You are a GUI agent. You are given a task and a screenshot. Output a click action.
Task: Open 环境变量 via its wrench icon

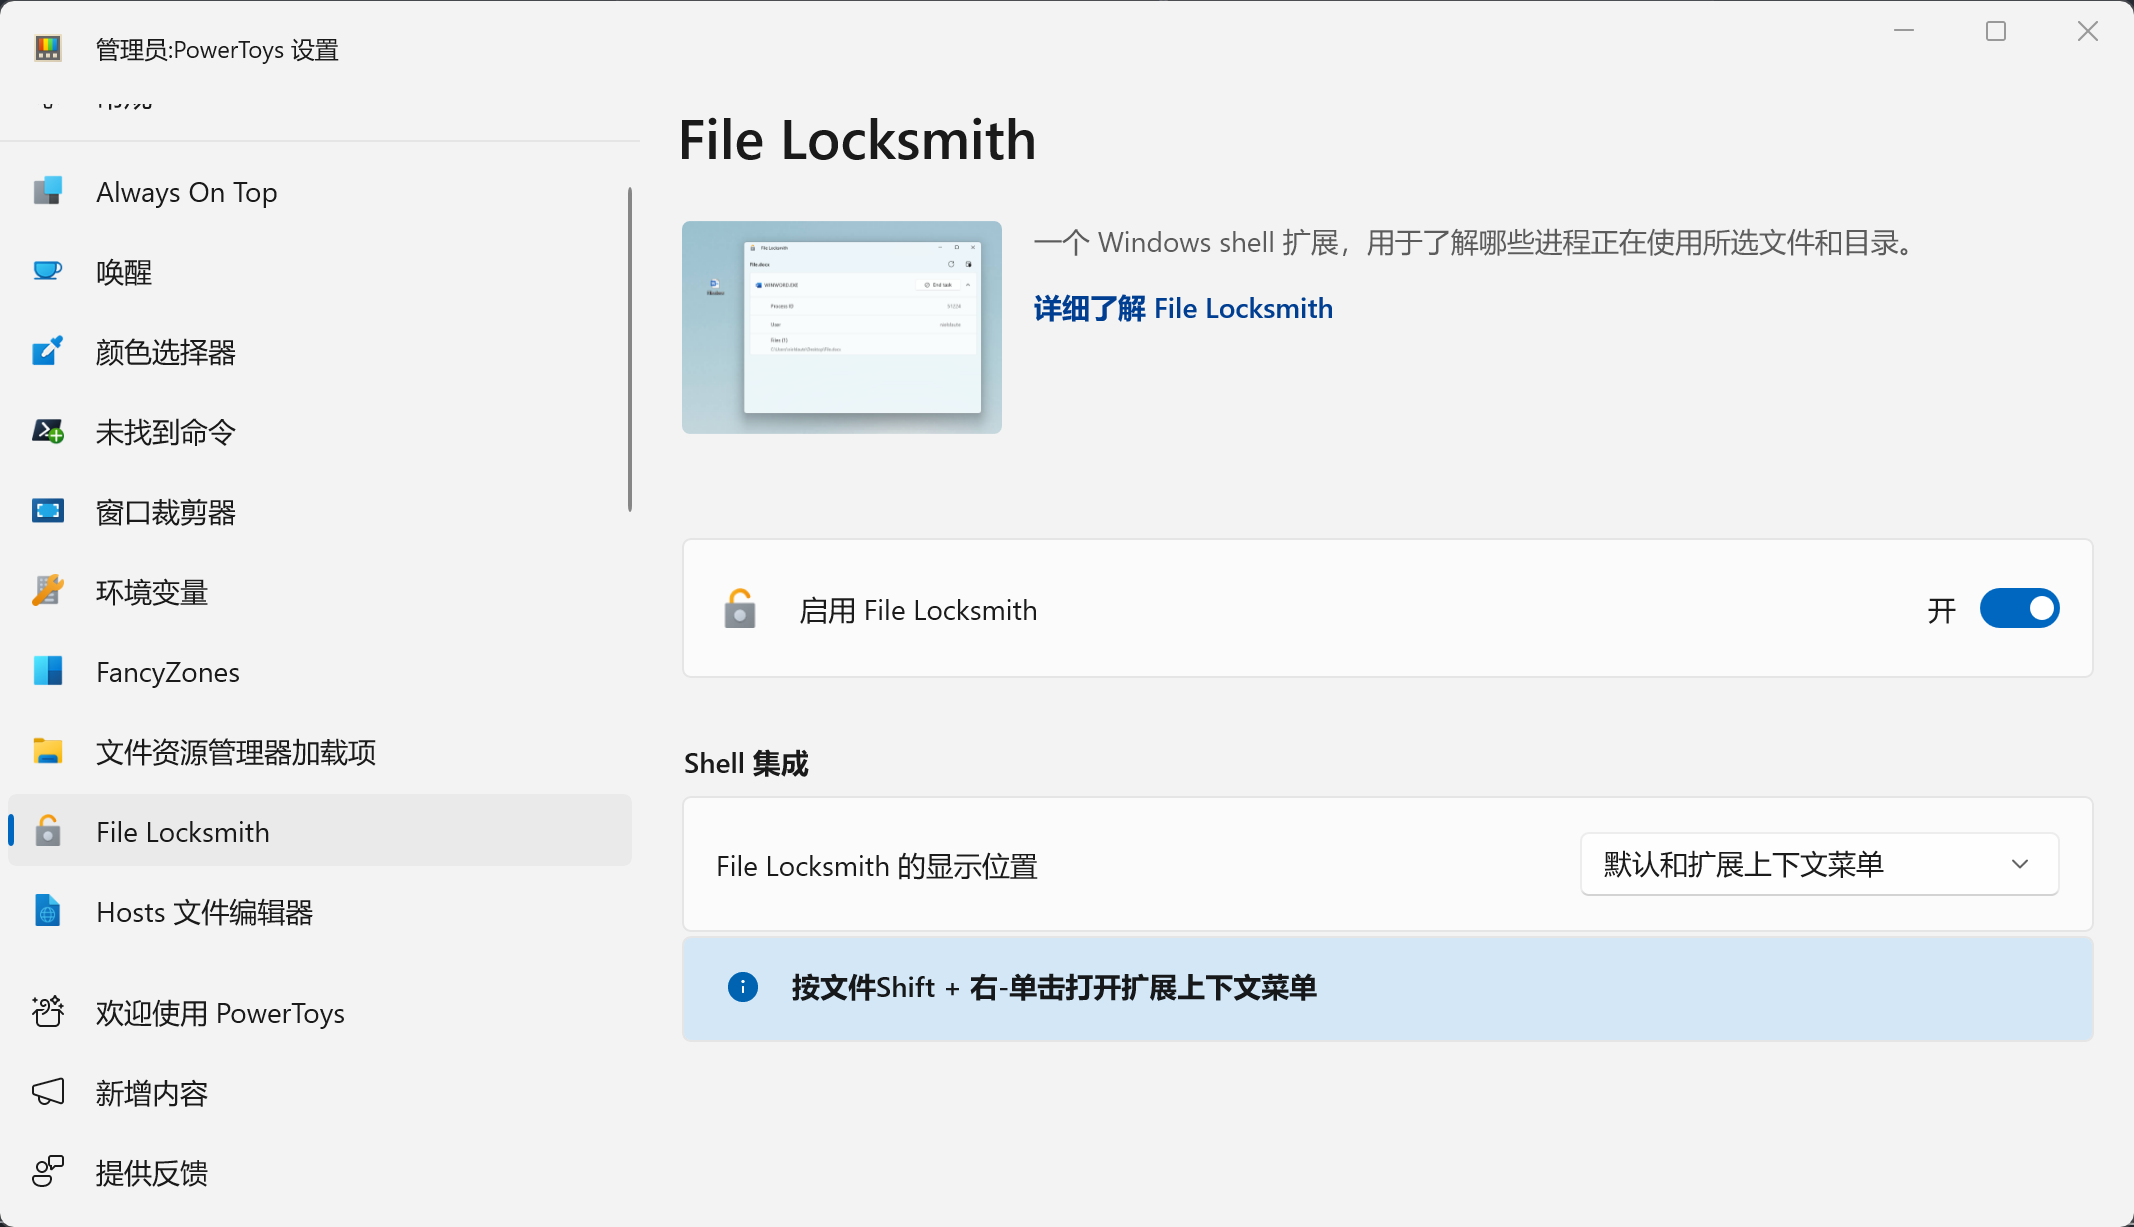pyautogui.click(x=47, y=591)
